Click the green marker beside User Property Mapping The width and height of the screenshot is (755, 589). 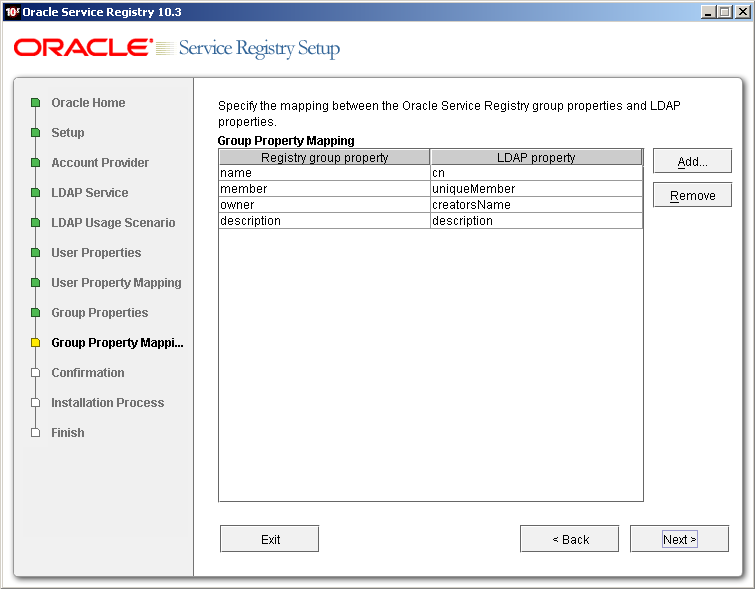click(x=35, y=283)
